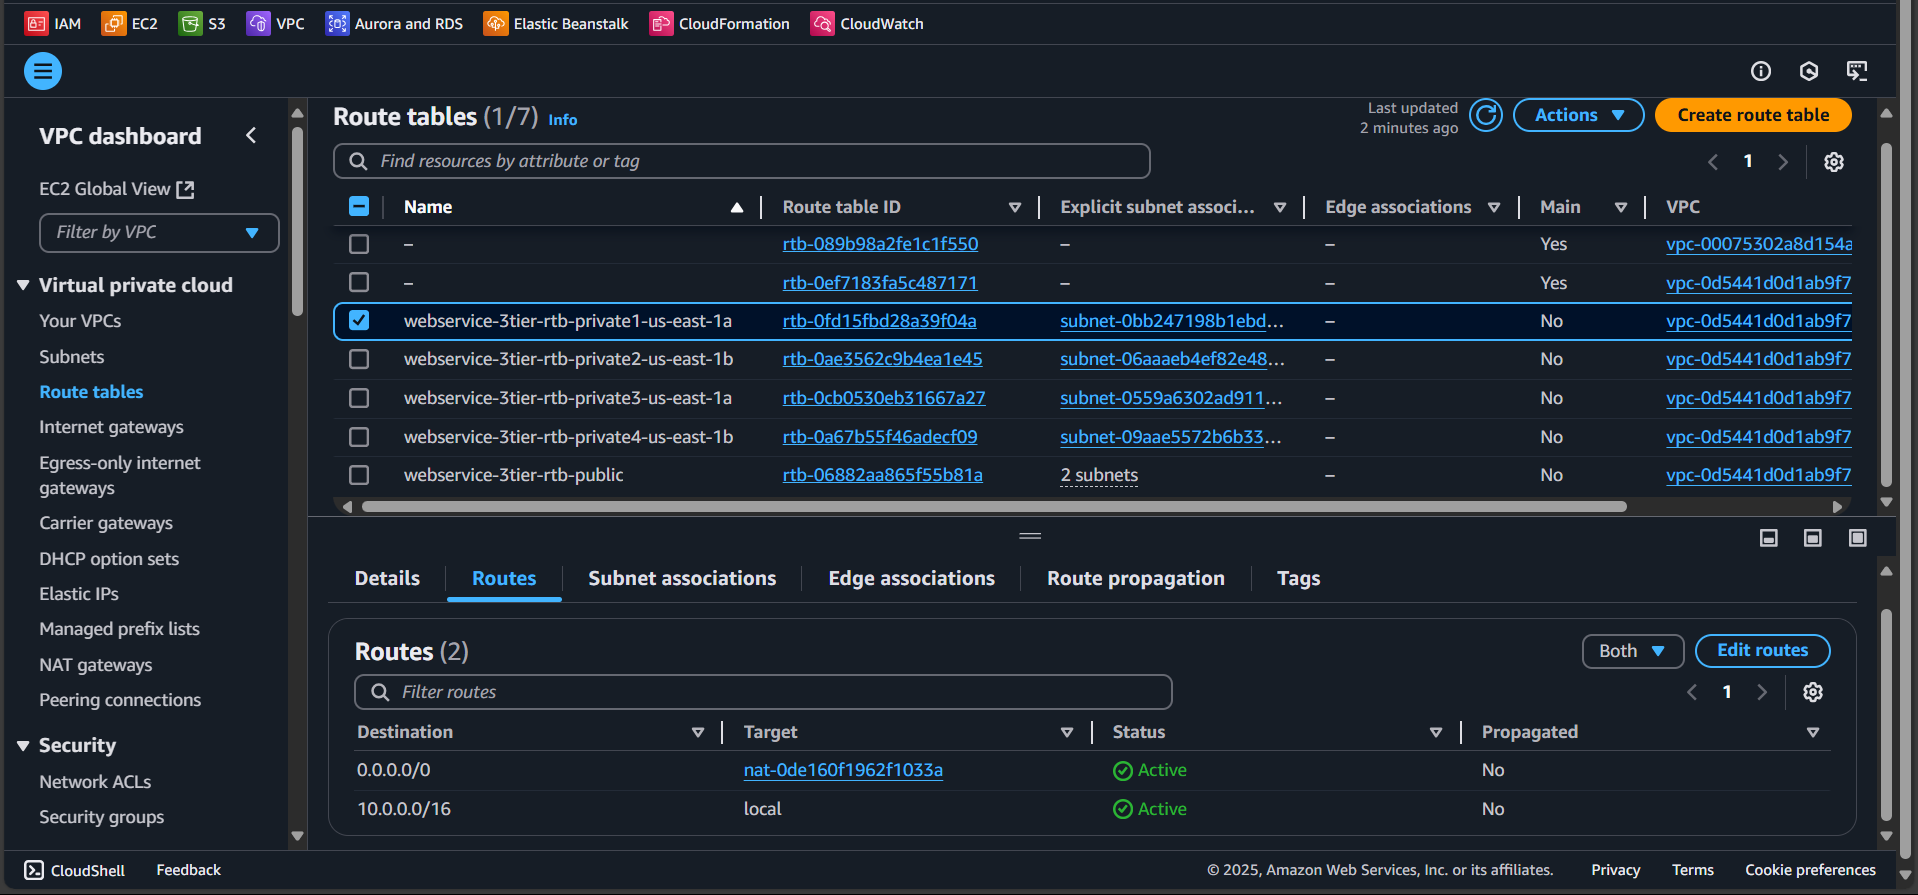Switch to the Subnet associations tab

682,578
